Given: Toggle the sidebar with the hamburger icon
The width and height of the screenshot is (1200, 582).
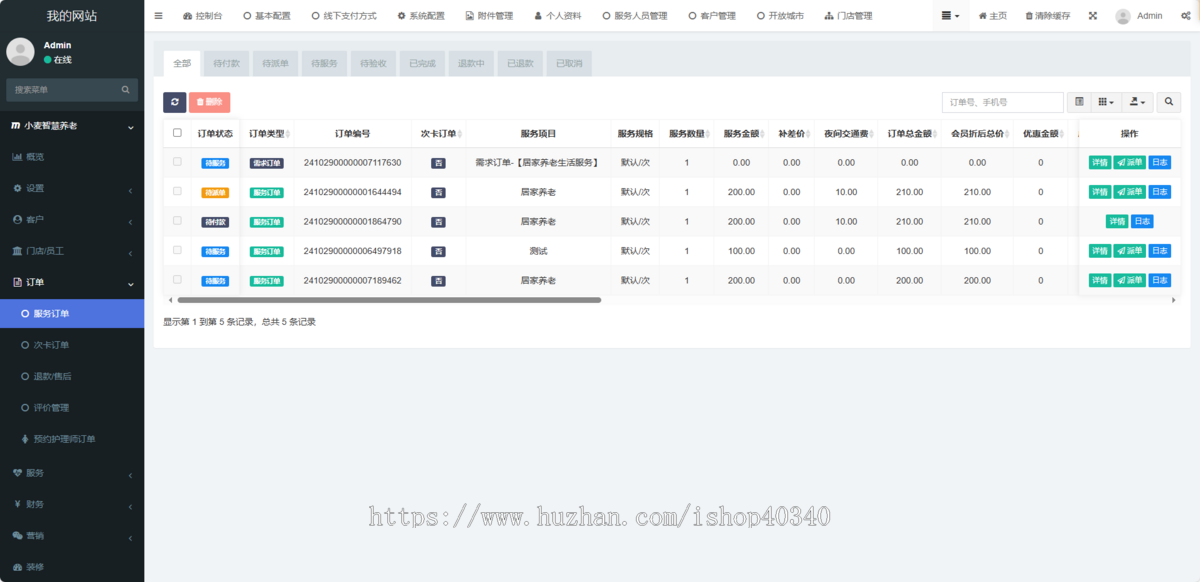Looking at the screenshot, I should coord(158,16).
